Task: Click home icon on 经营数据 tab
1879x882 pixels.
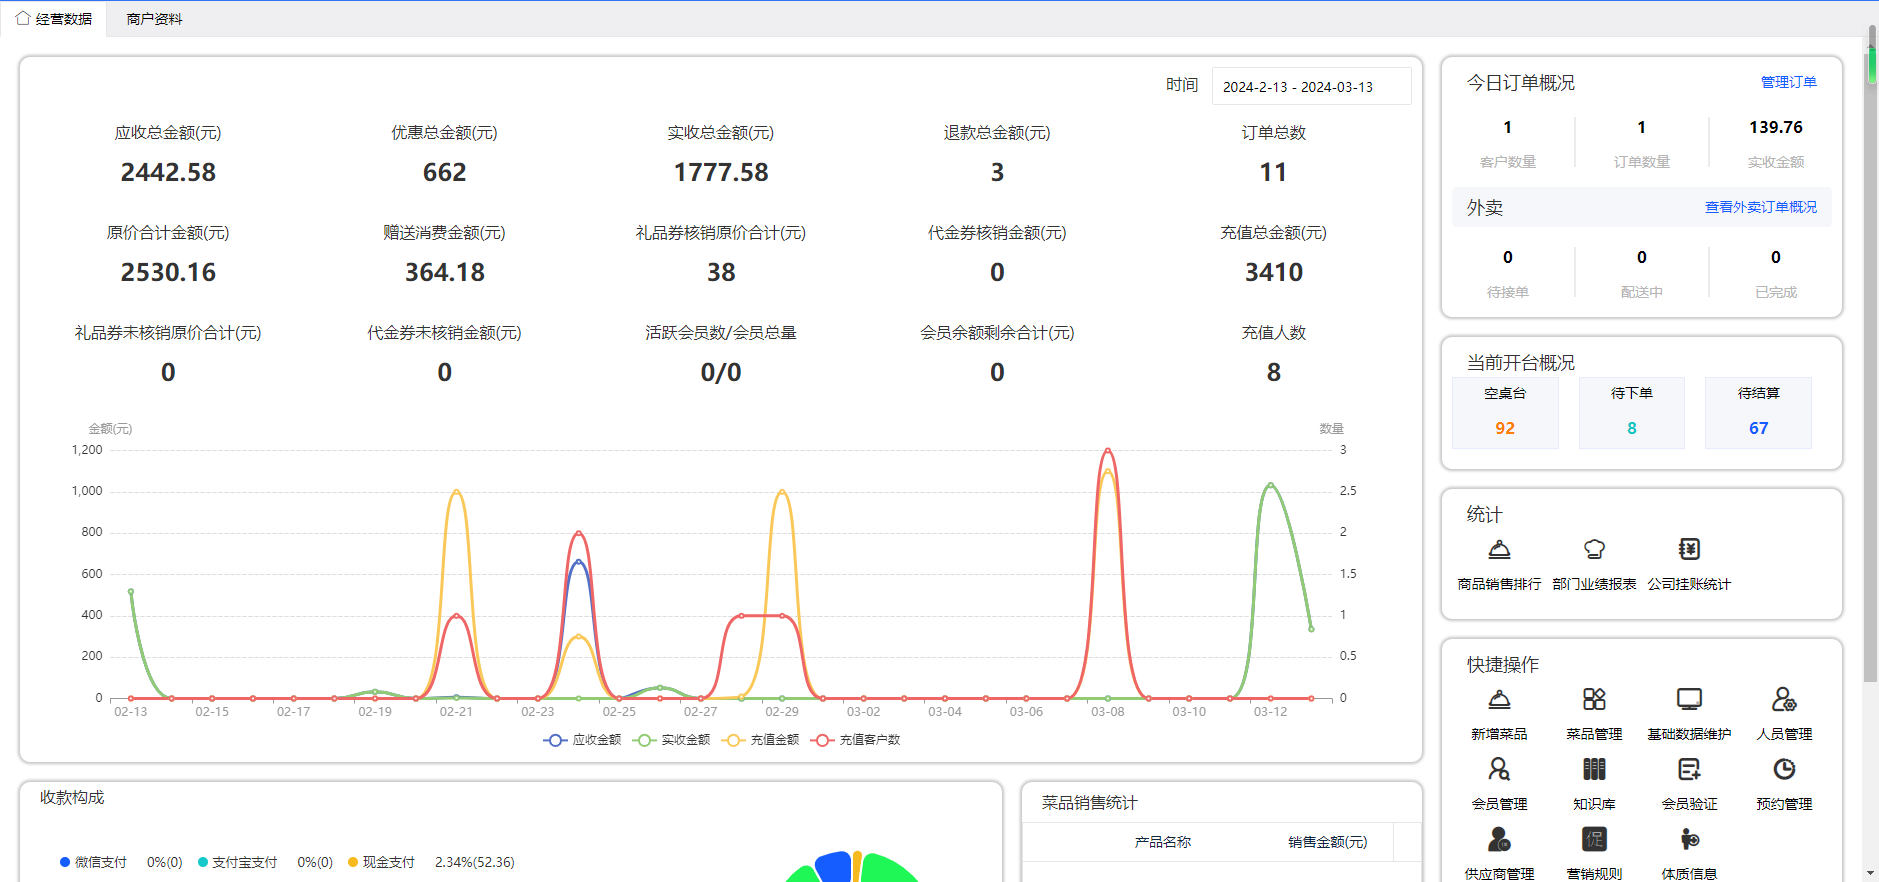Action: pyautogui.click(x=23, y=18)
